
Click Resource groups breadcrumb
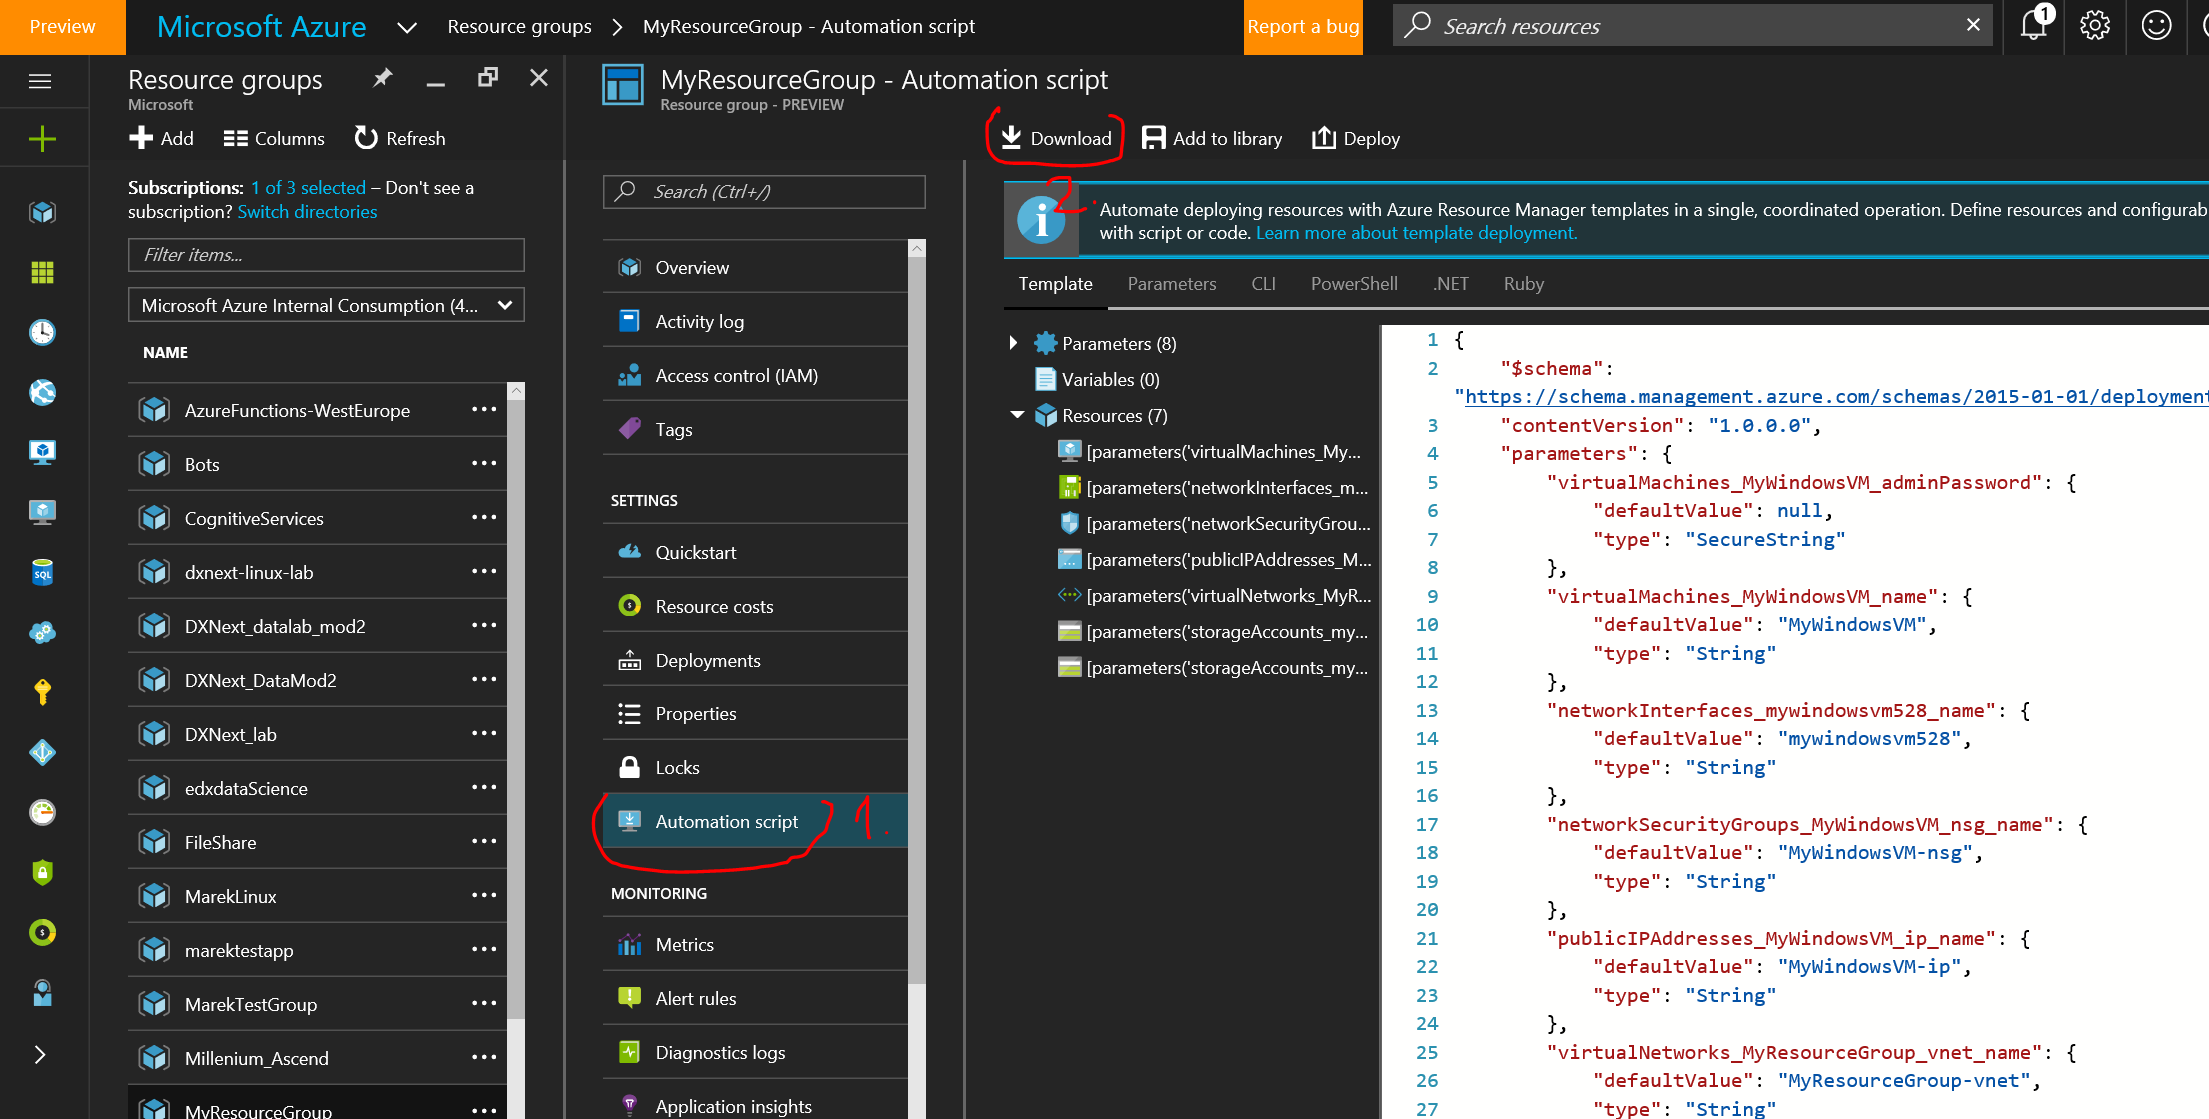coord(519,27)
